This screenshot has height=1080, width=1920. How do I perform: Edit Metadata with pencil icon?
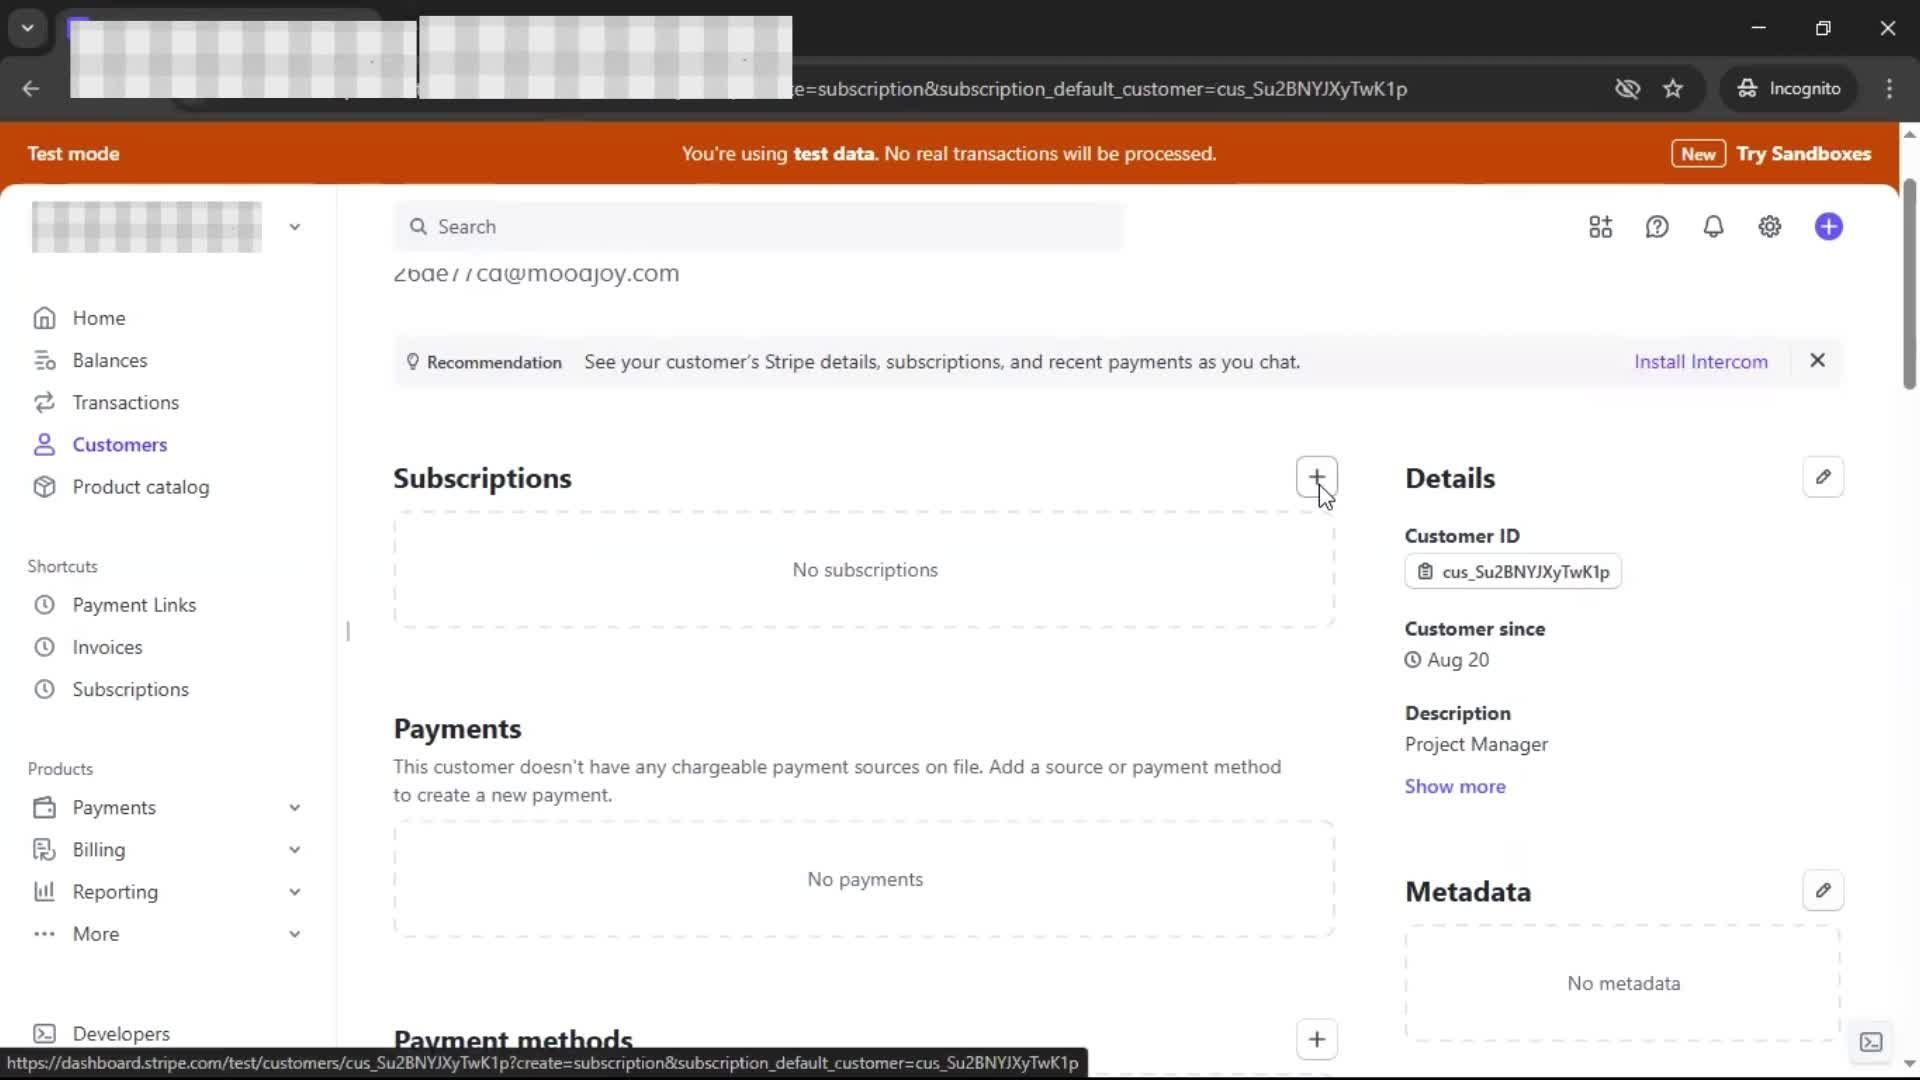(x=1822, y=890)
